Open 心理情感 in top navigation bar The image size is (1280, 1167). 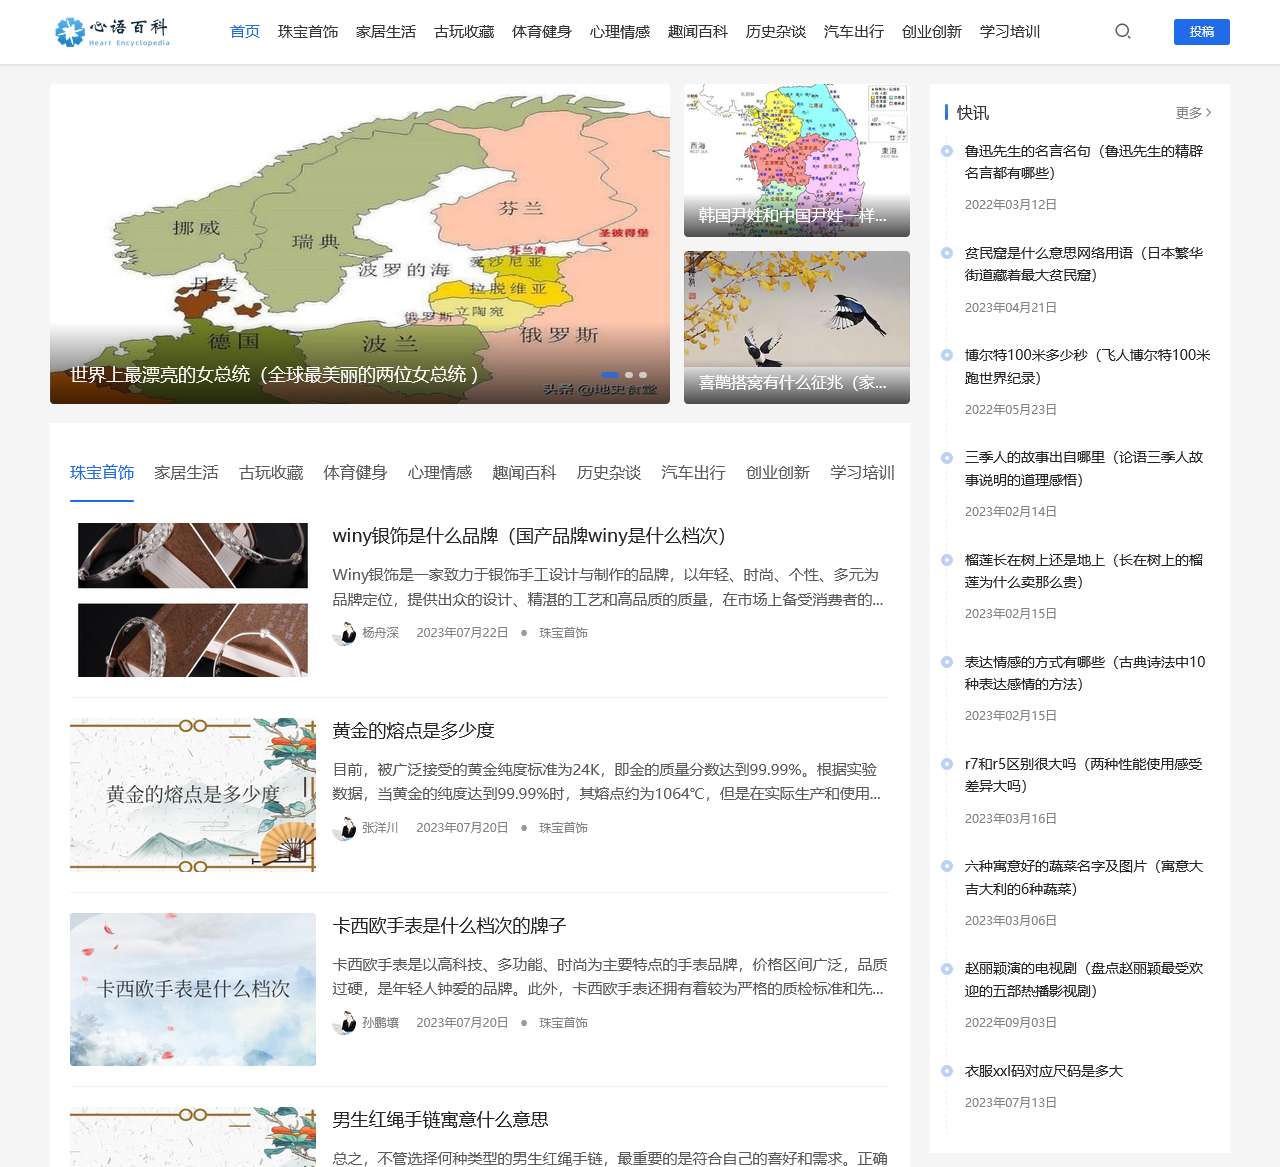(620, 32)
